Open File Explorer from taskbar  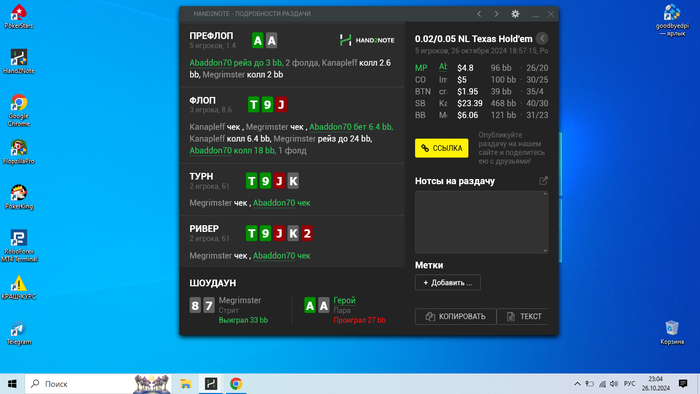[186, 384]
